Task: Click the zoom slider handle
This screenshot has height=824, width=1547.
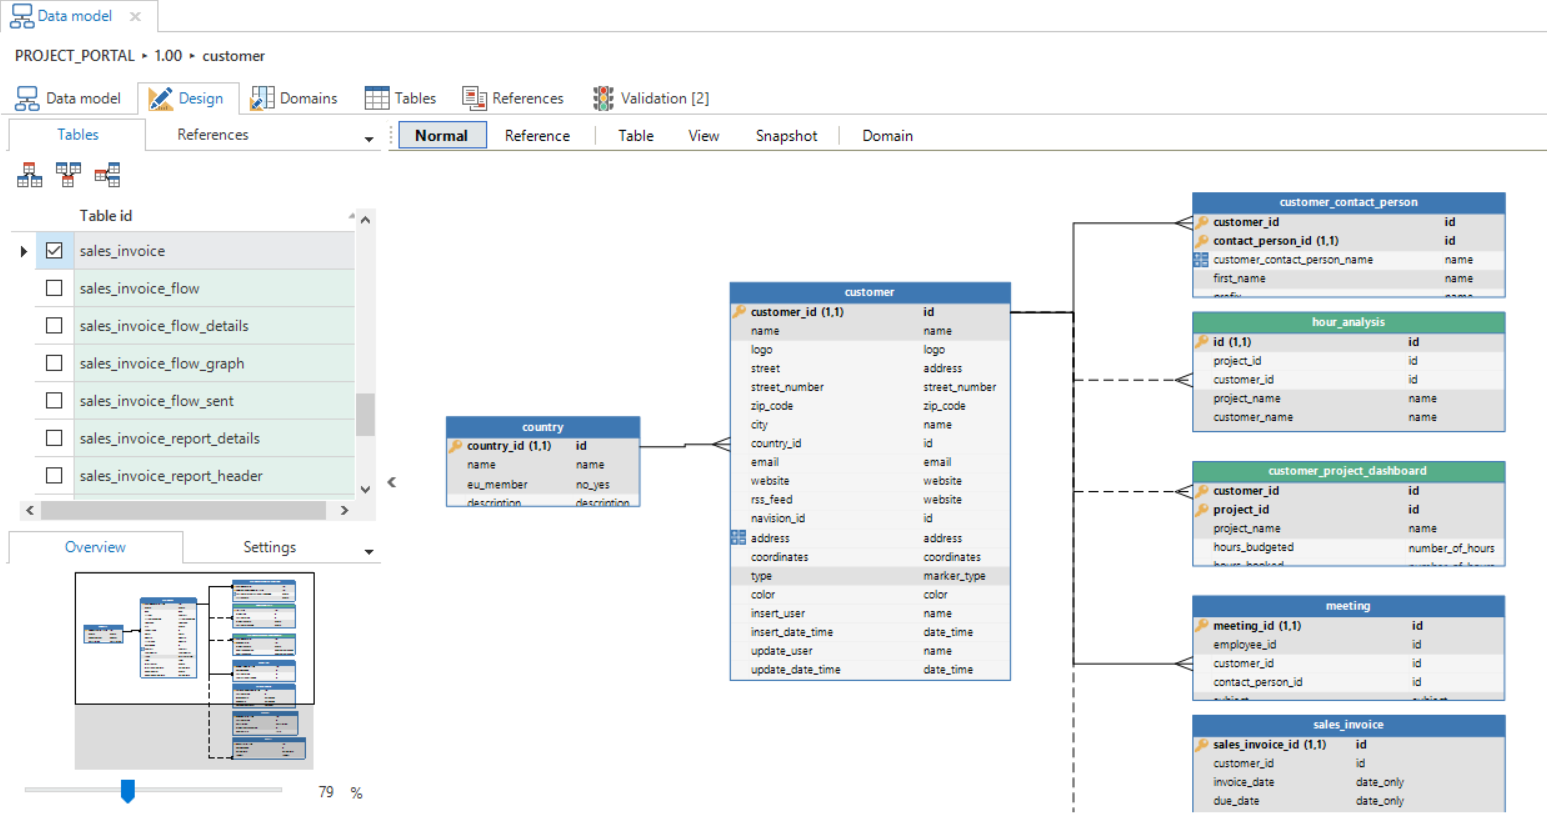Action: [128, 791]
